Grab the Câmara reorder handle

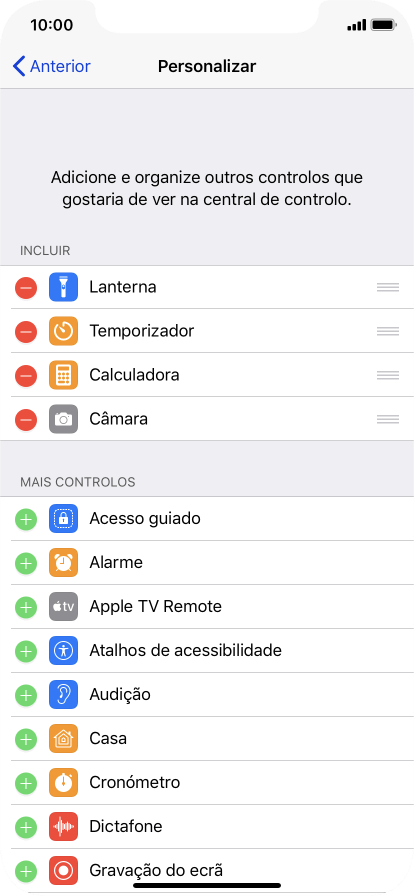[x=388, y=419]
